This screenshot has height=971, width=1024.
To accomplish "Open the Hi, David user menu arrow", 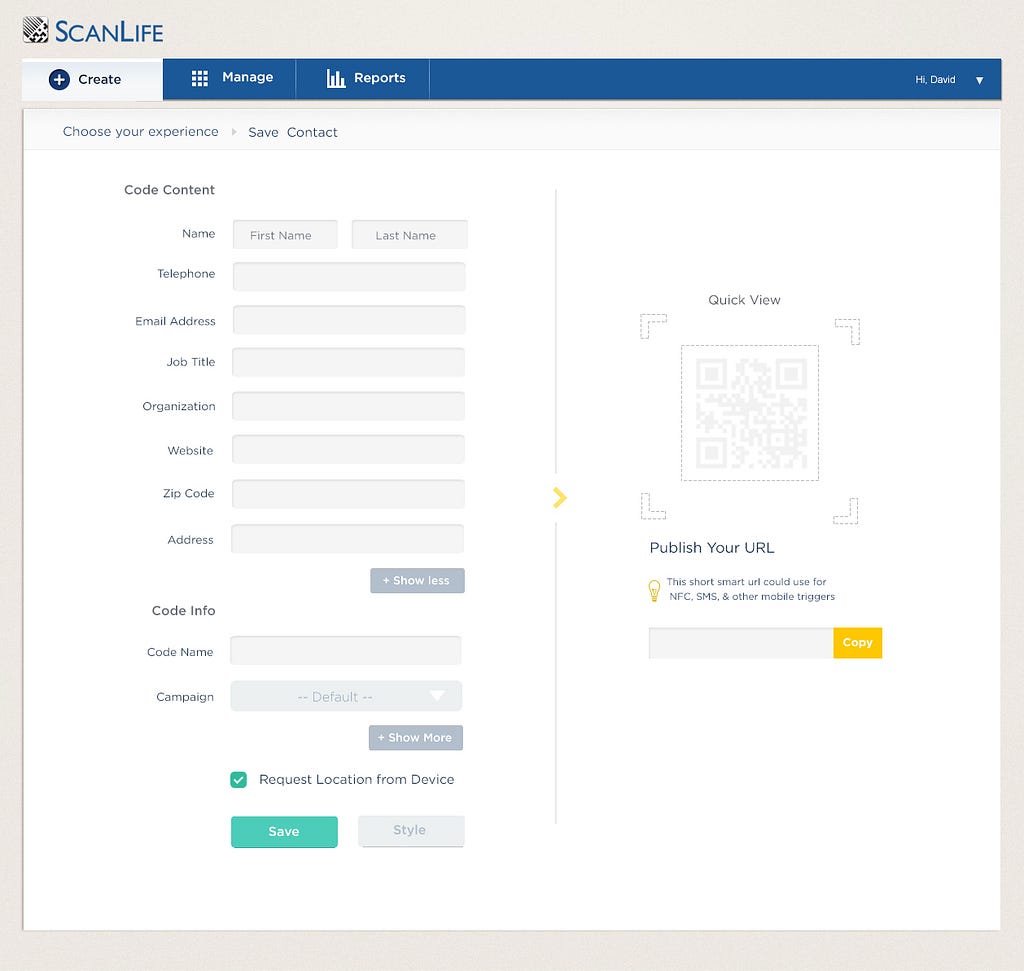I will click(x=980, y=80).
